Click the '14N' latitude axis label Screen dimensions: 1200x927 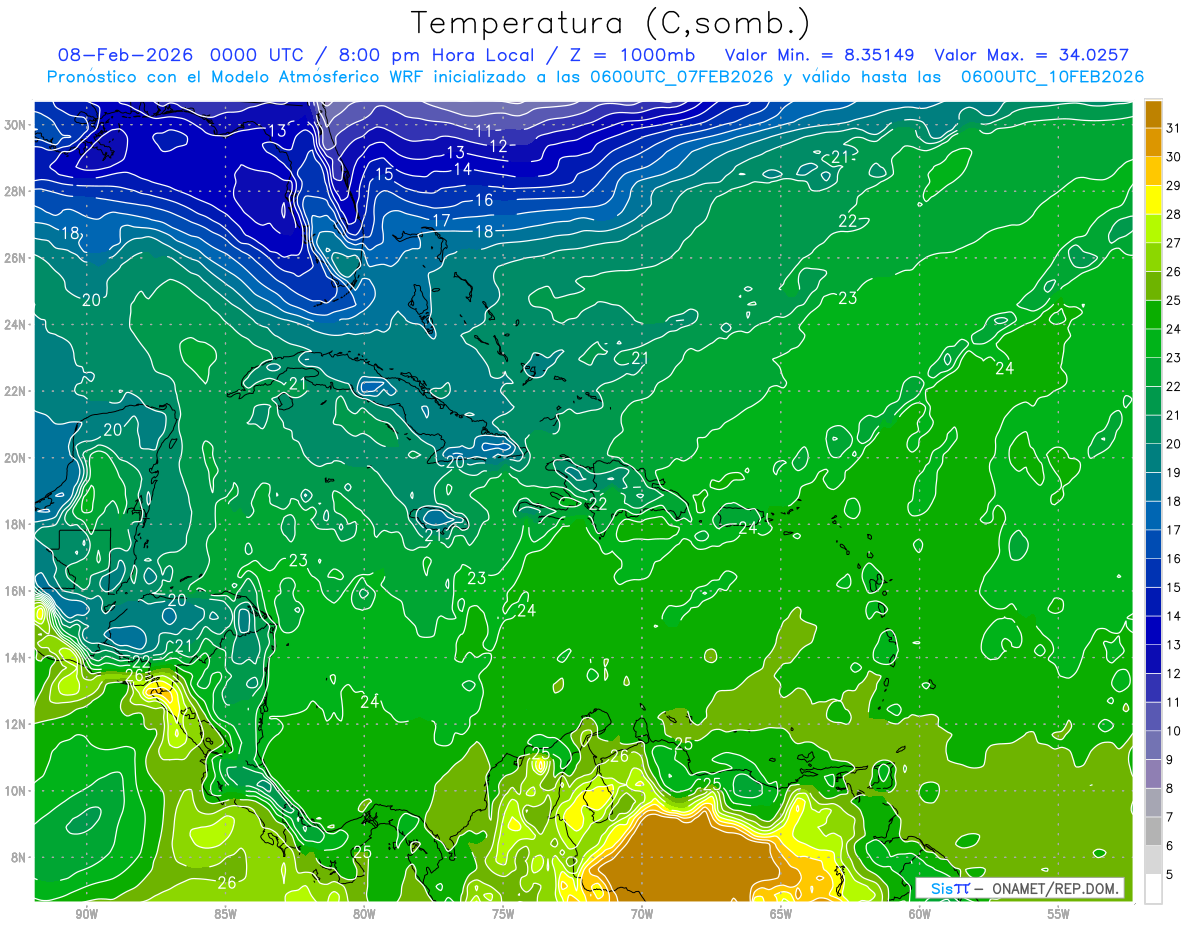click(16, 657)
